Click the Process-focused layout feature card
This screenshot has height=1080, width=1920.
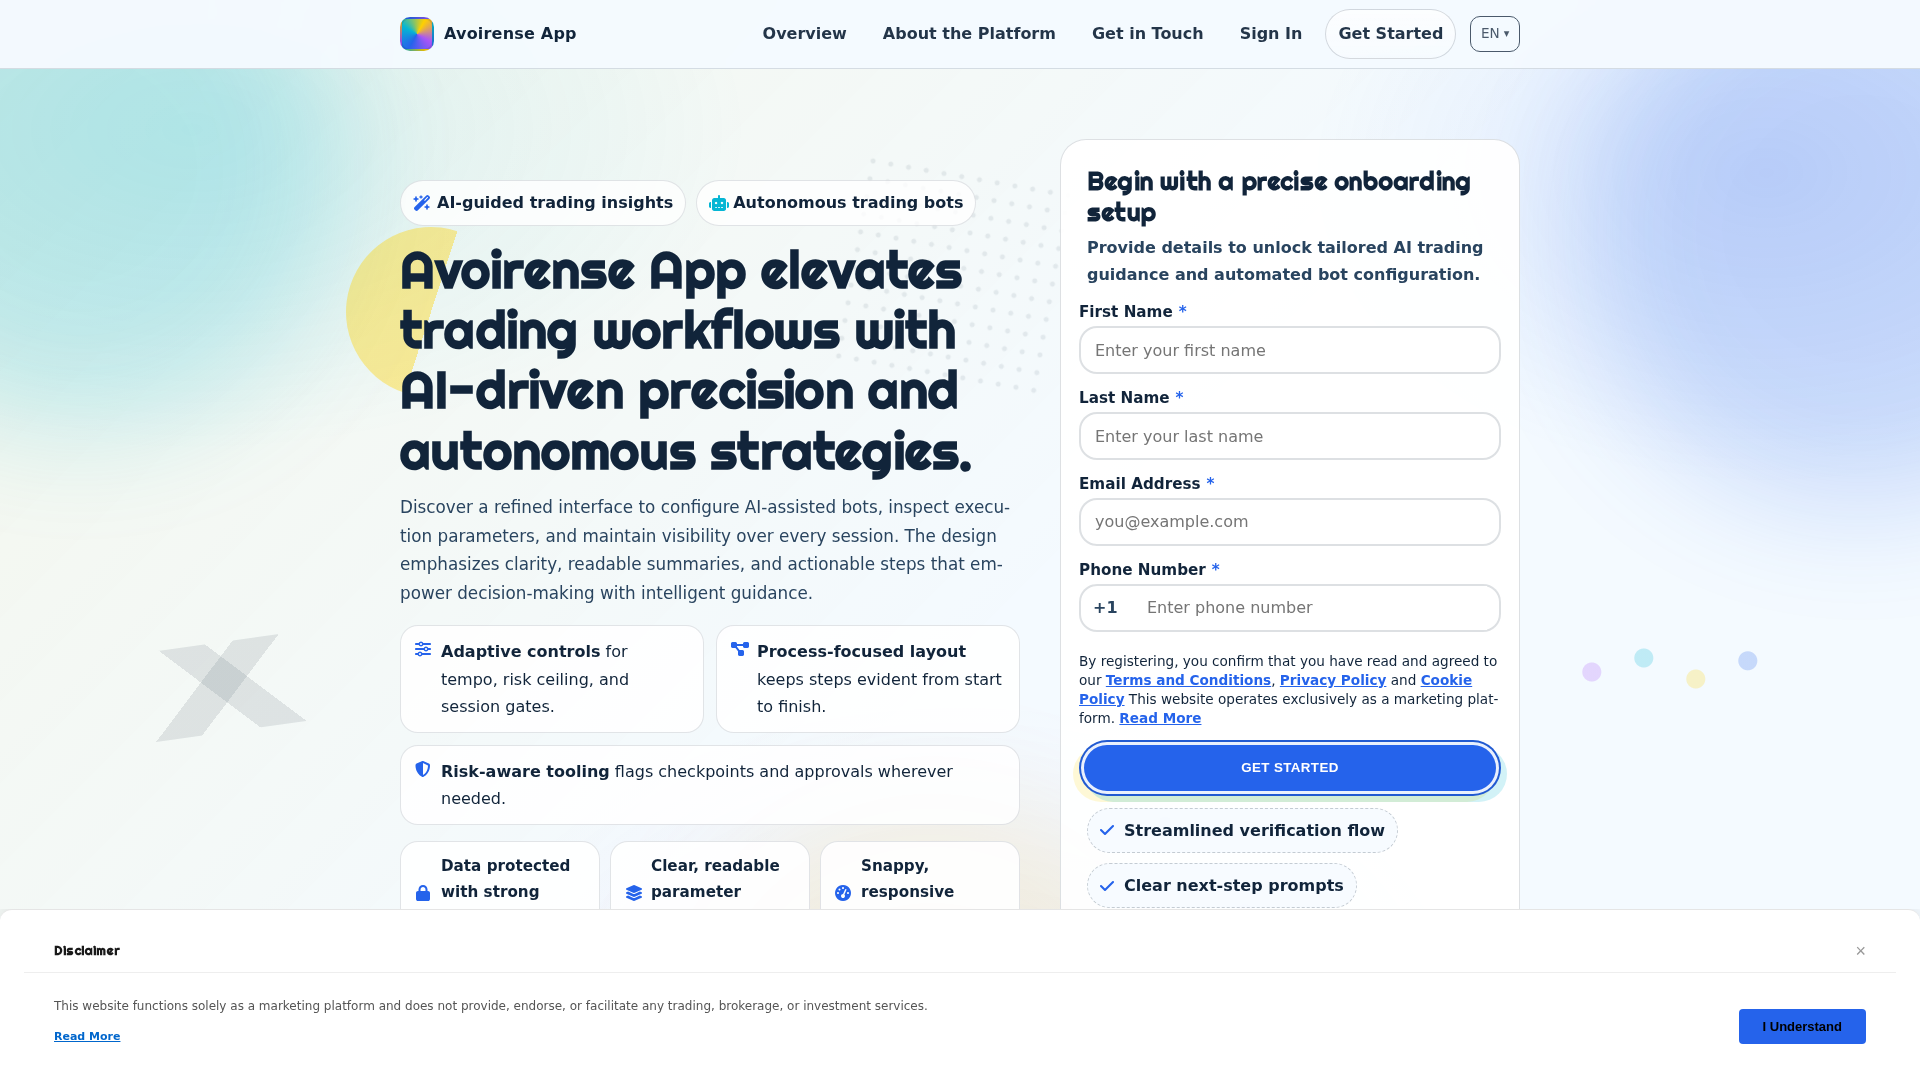coord(868,679)
